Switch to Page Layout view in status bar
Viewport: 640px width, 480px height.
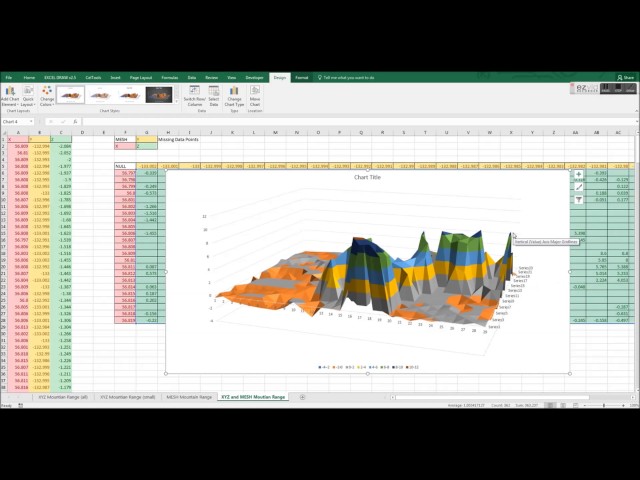tap(563, 405)
